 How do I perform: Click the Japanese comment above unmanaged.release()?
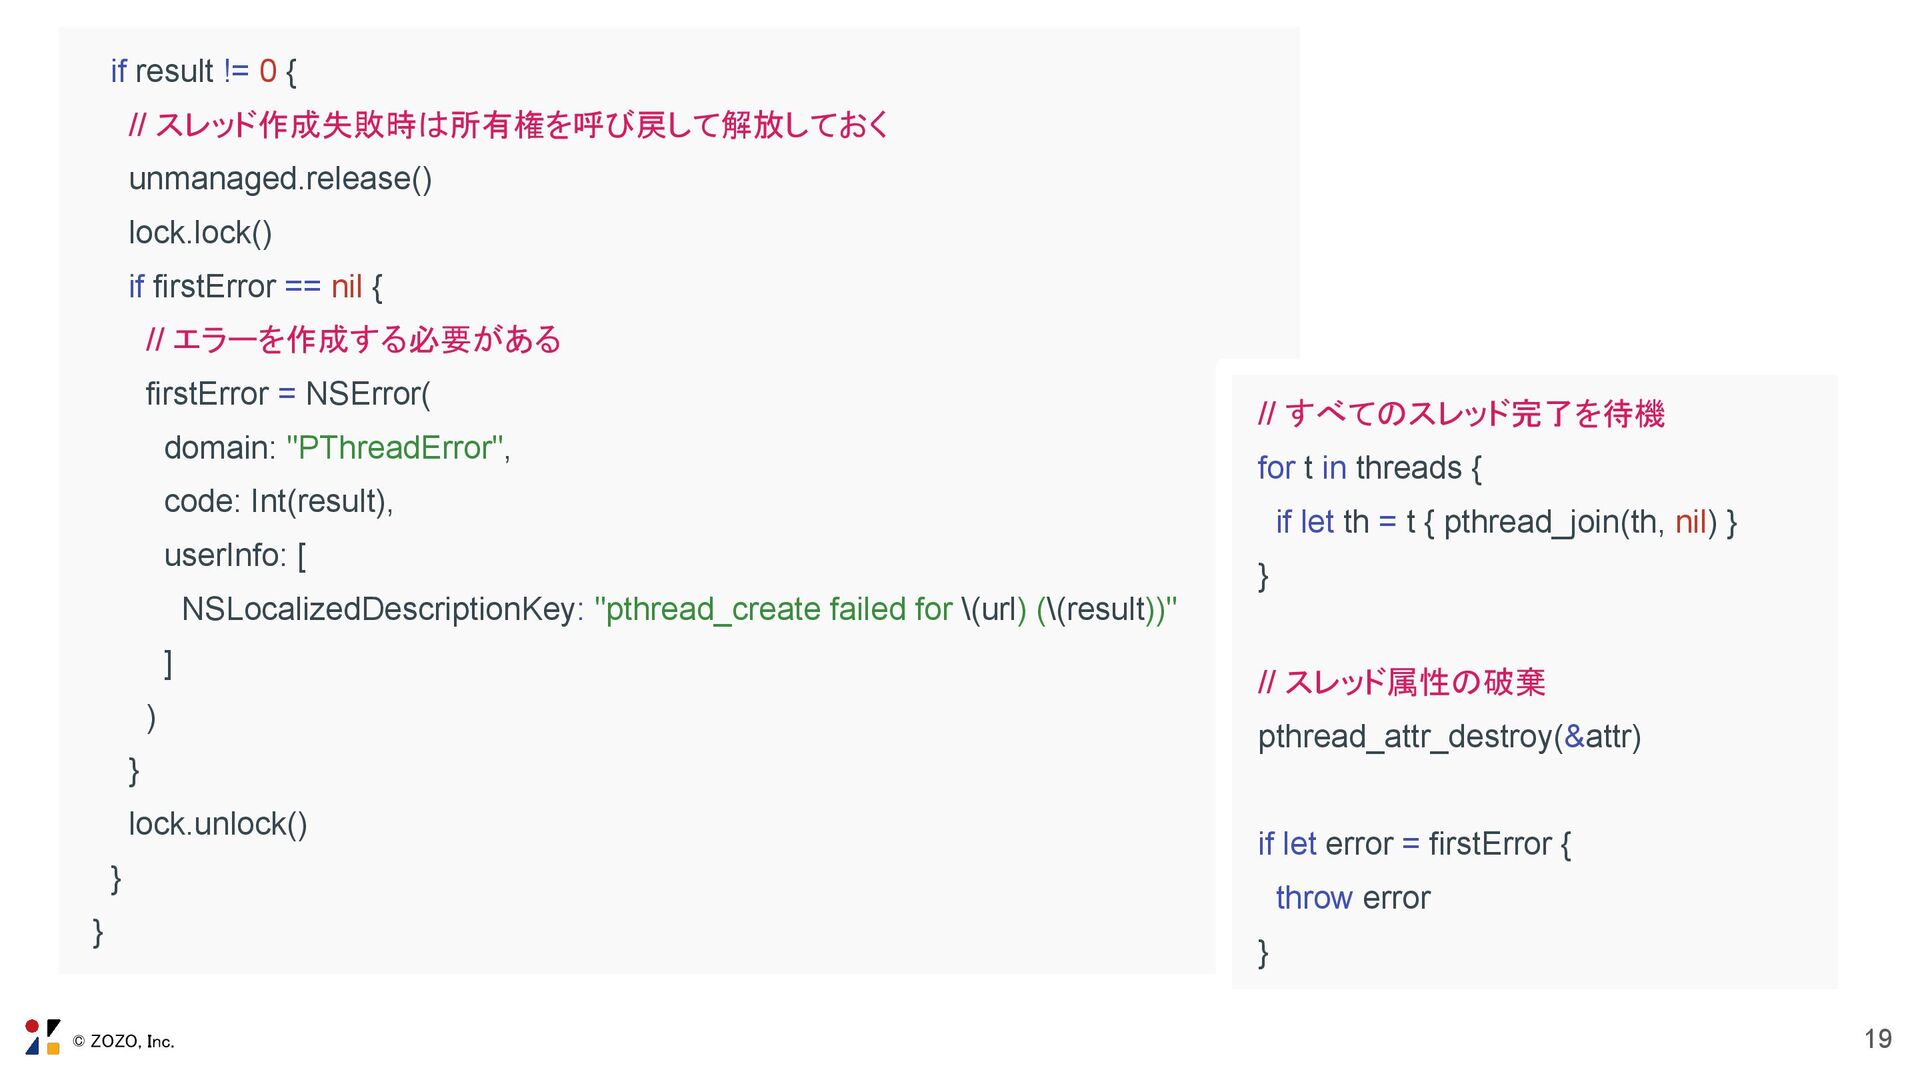(x=509, y=125)
